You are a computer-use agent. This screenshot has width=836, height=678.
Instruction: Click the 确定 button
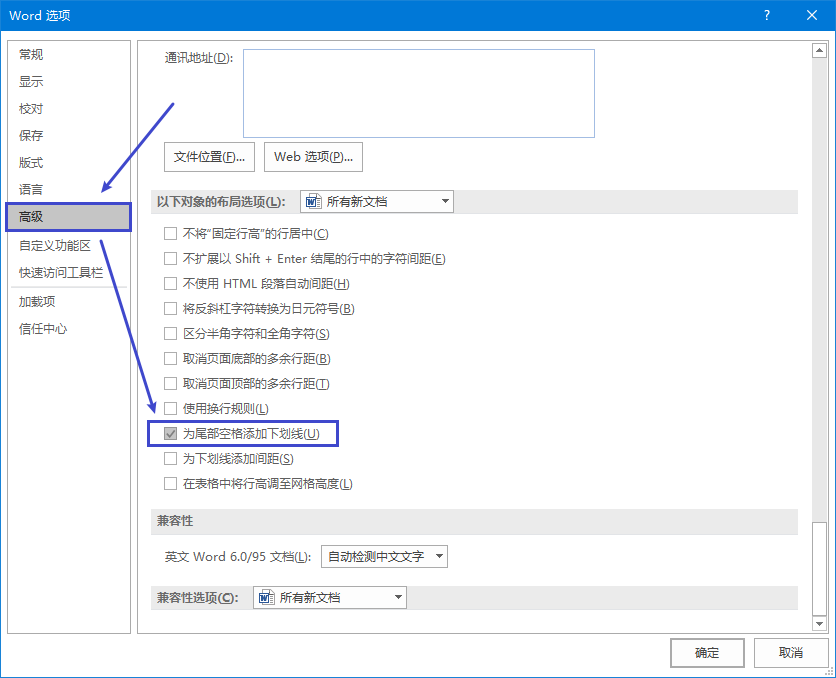[707, 653]
